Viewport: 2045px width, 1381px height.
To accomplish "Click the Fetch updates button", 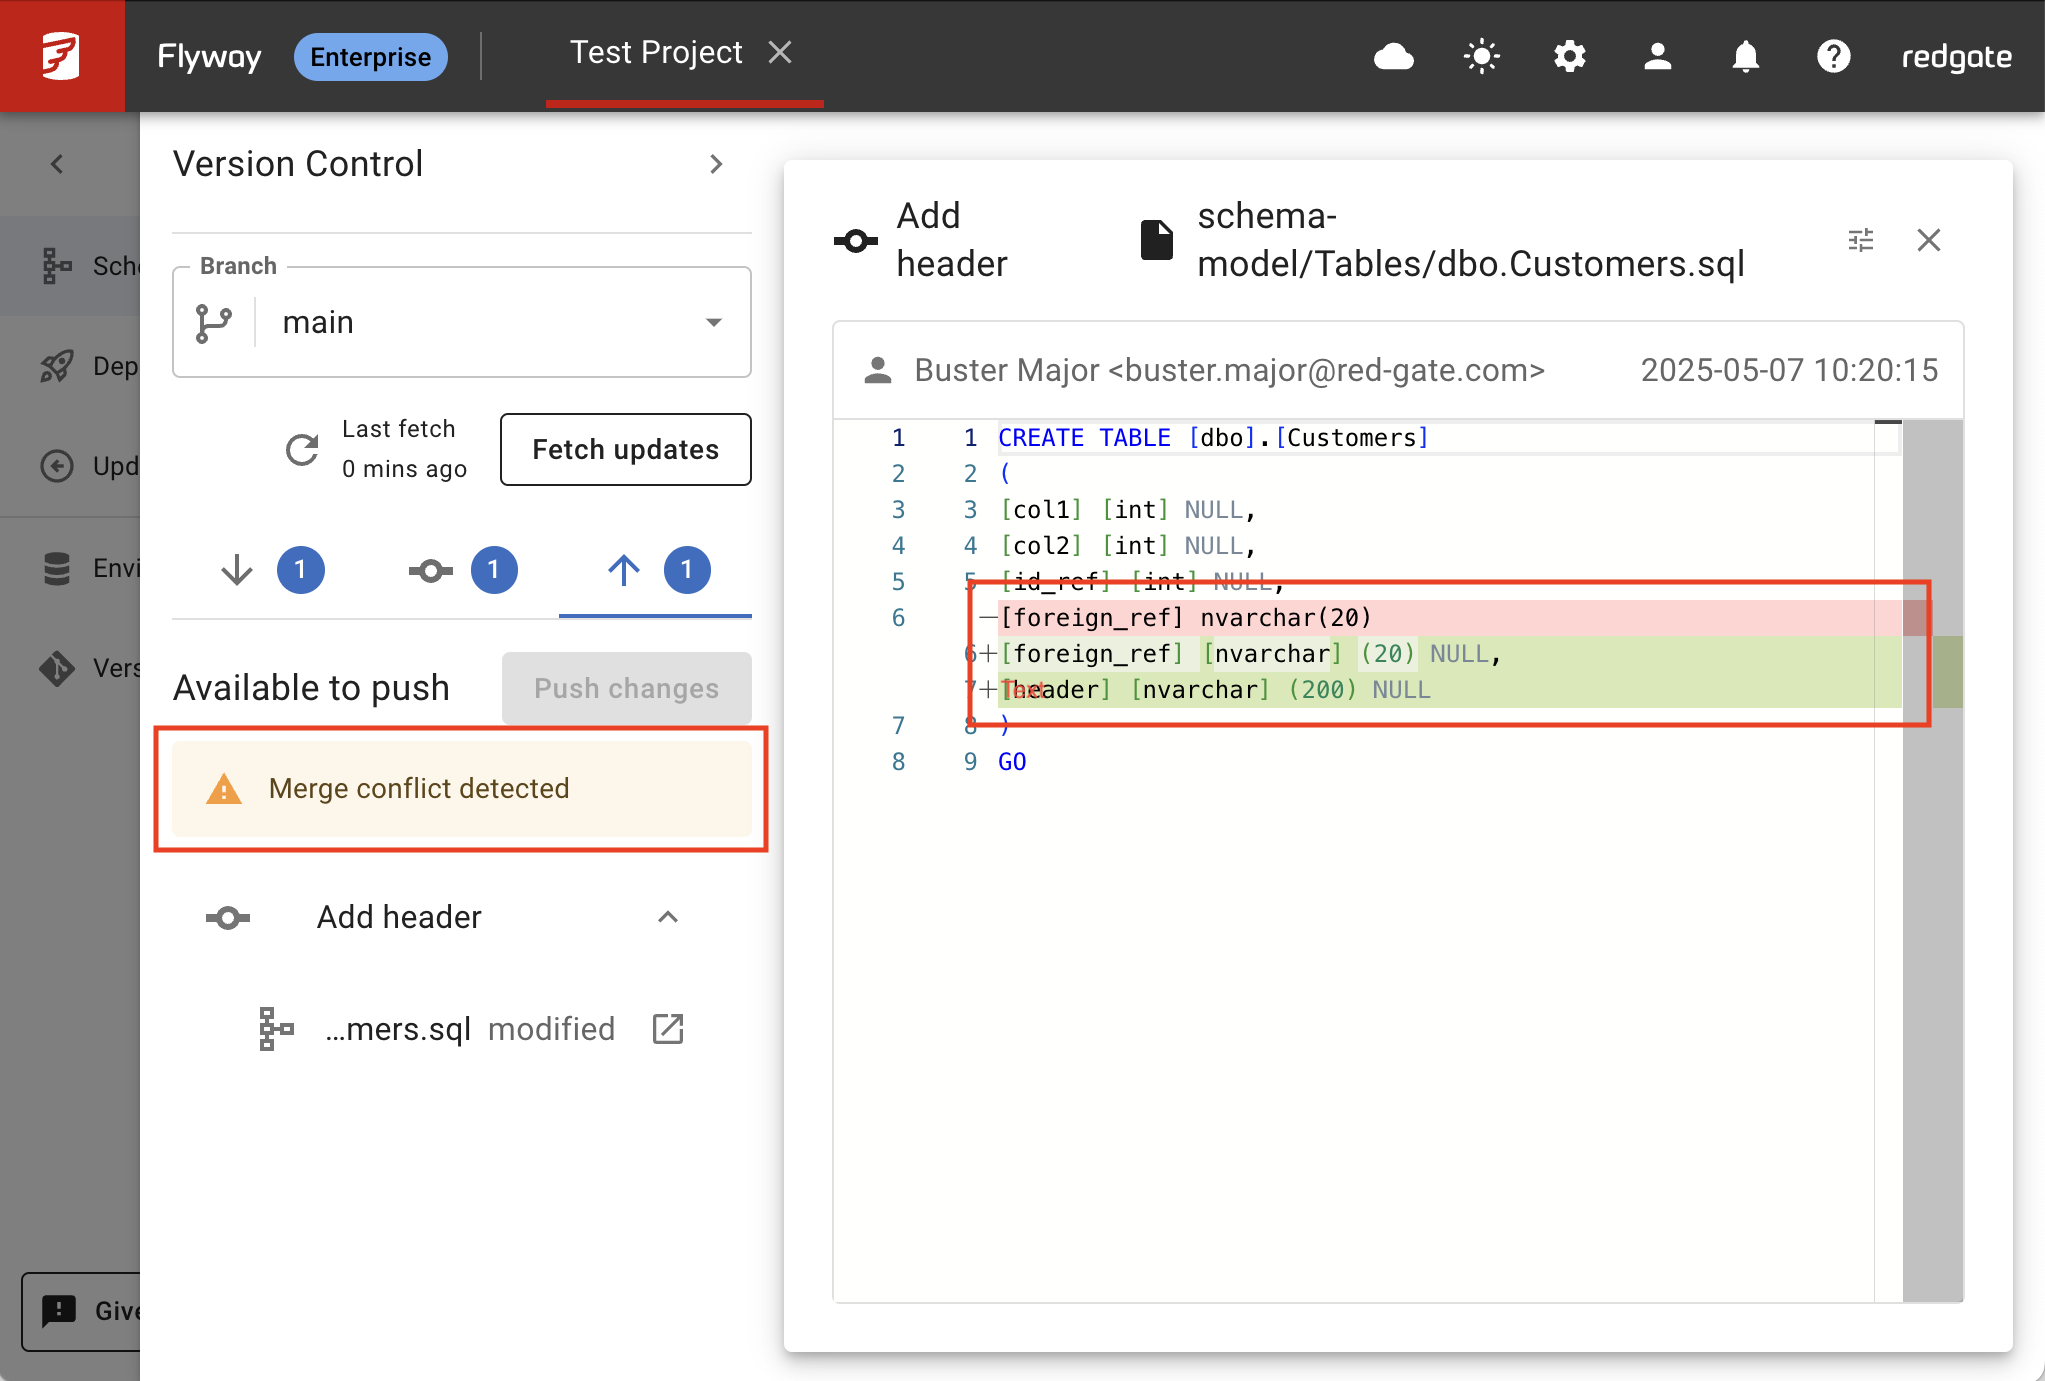I will [x=626, y=450].
